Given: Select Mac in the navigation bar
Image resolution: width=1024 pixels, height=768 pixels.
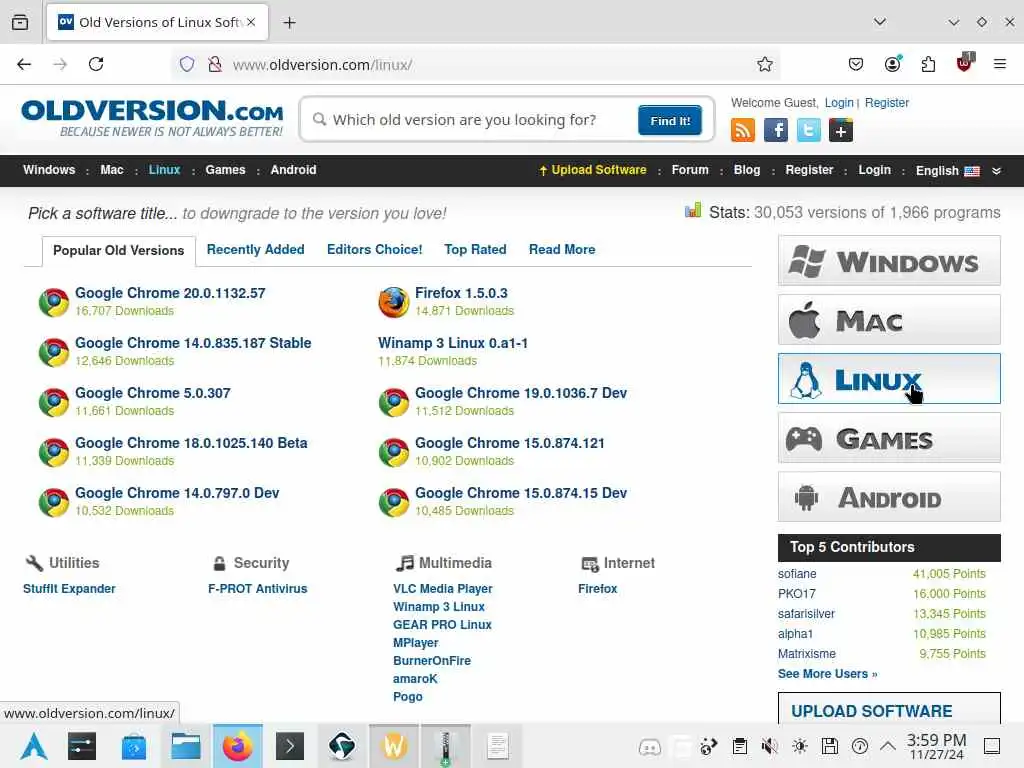Looking at the screenshot, I should pyautogui.click(x=112, y=170).
